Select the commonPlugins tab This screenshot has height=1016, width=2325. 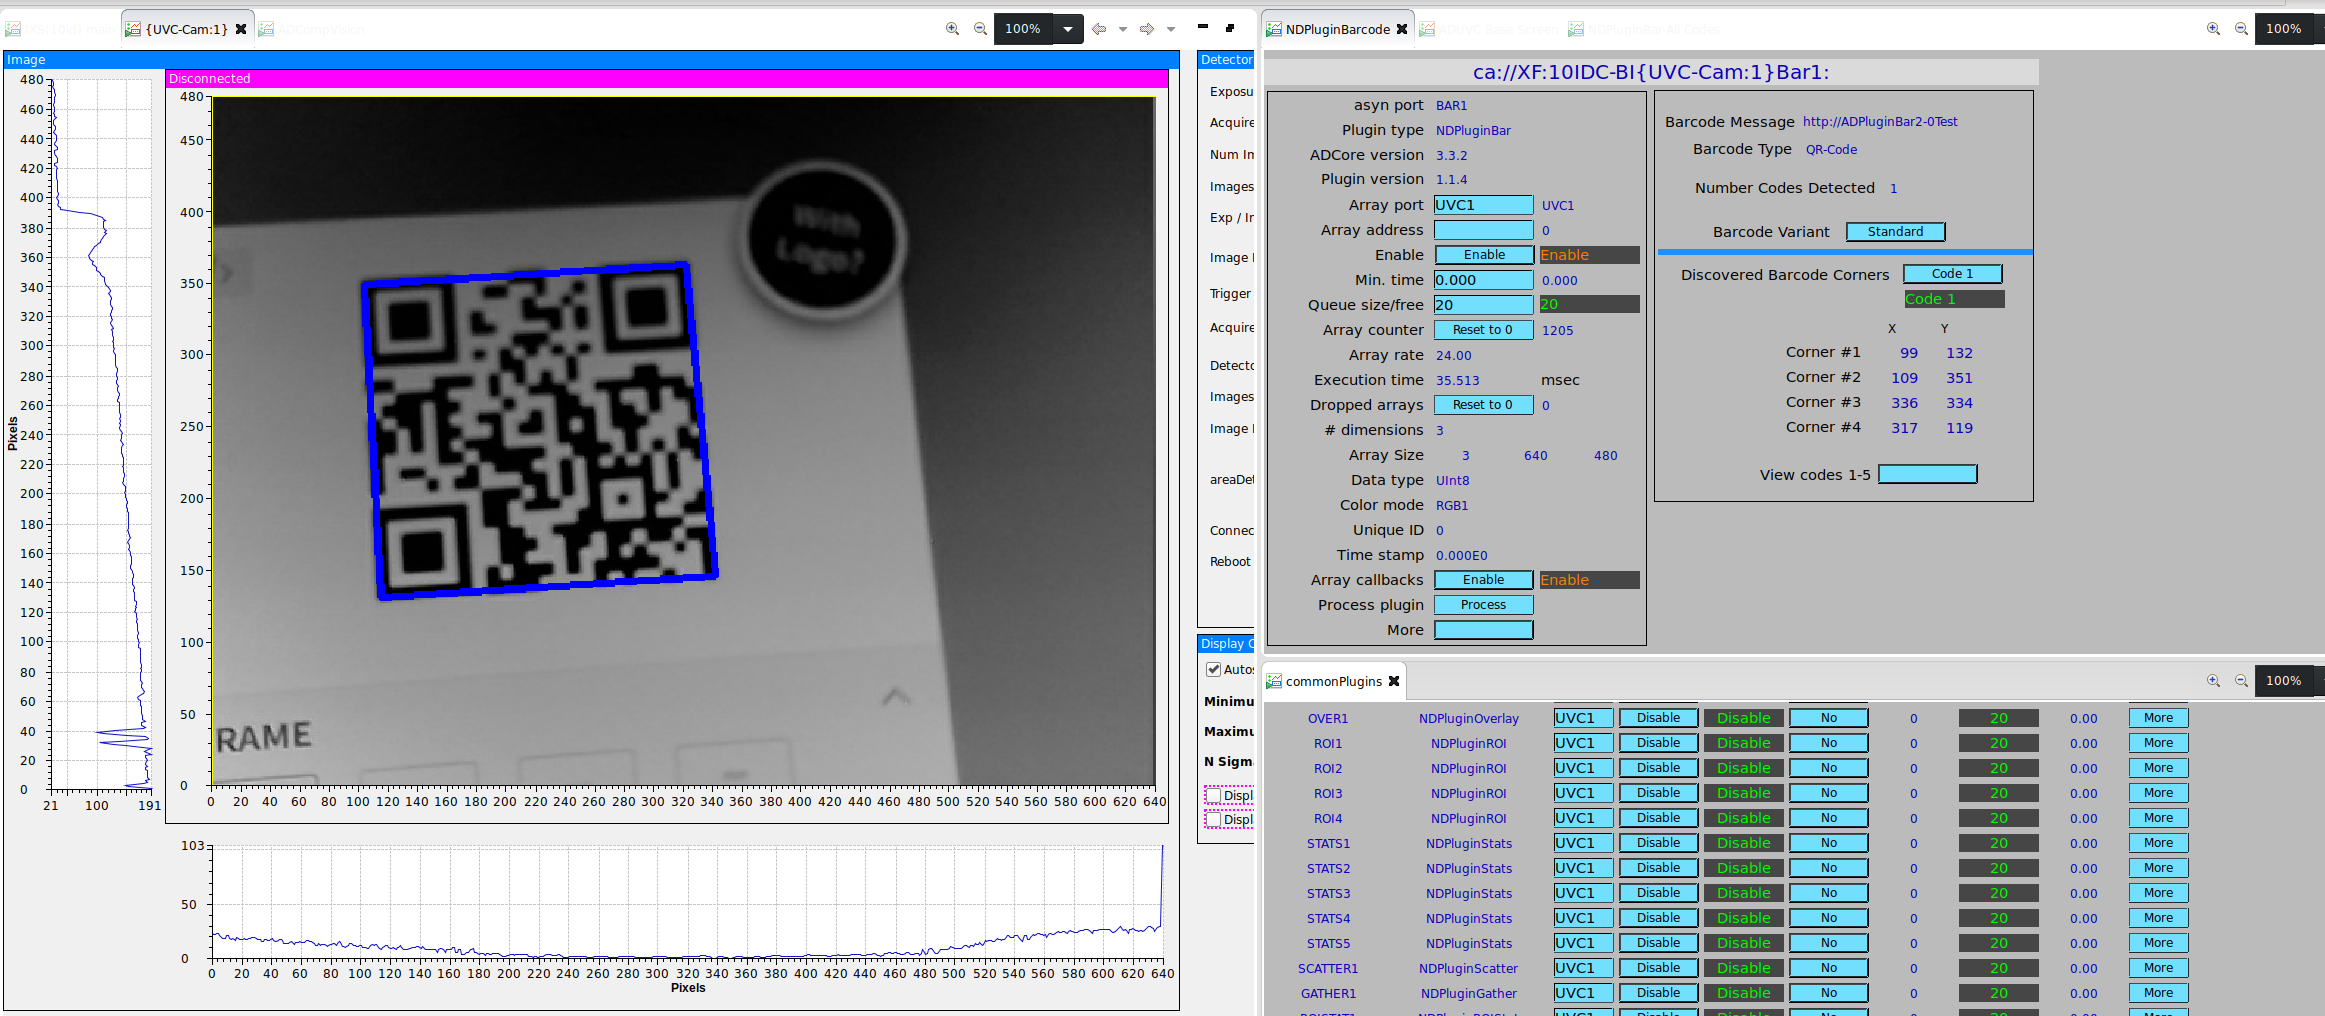click(x=1334, y=681)
